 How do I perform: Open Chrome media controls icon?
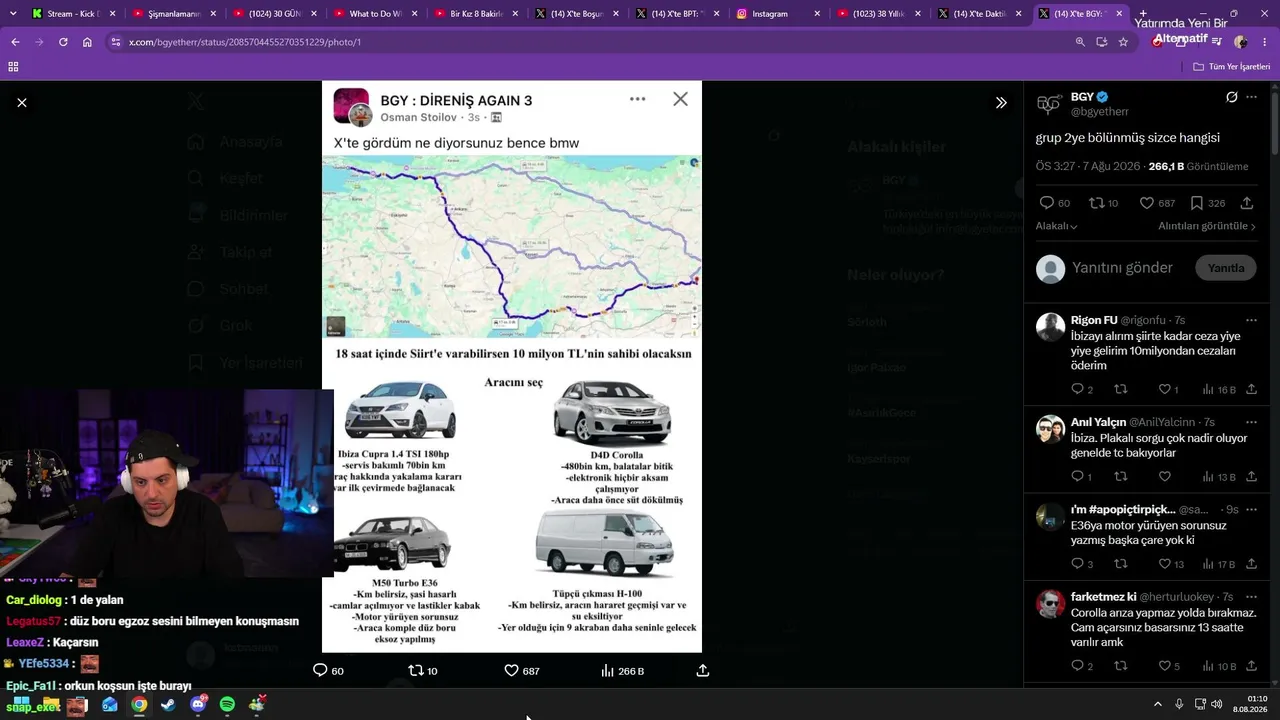click(x=1217, y=42)
